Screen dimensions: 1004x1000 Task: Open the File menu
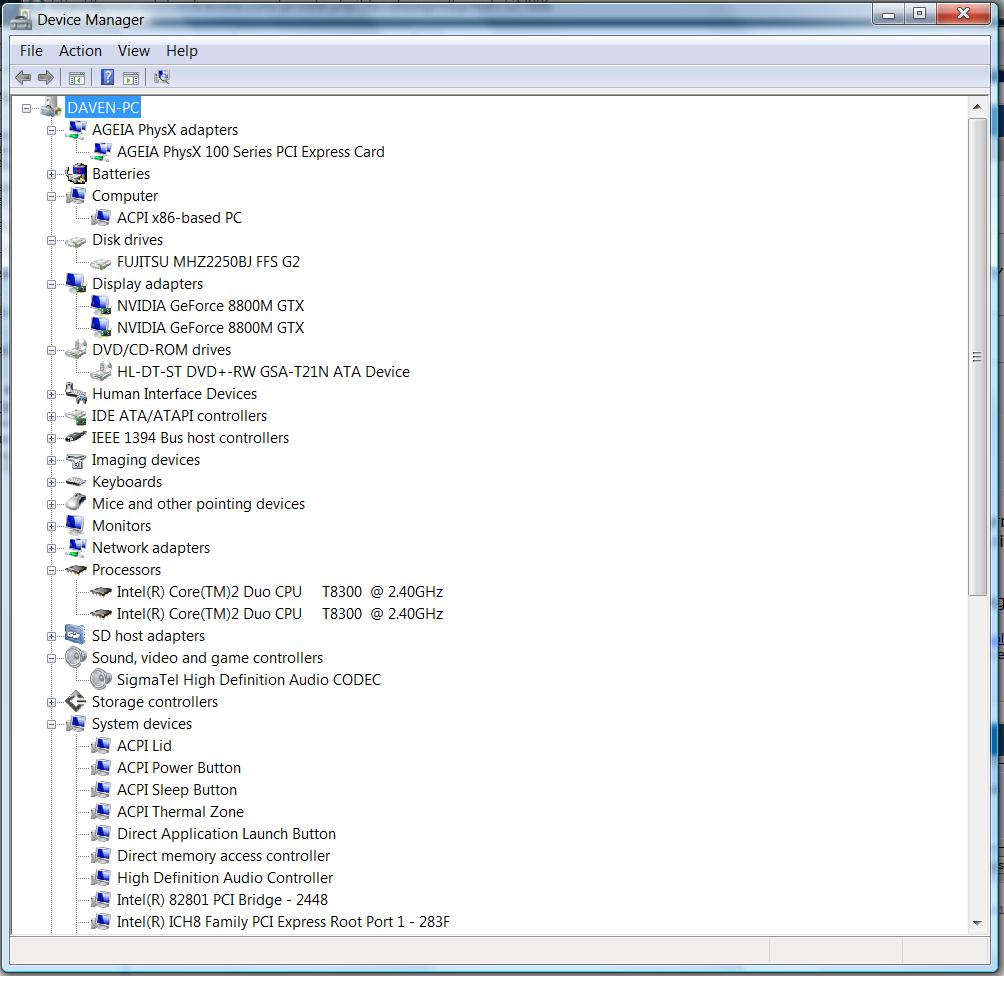click(31, 51)
